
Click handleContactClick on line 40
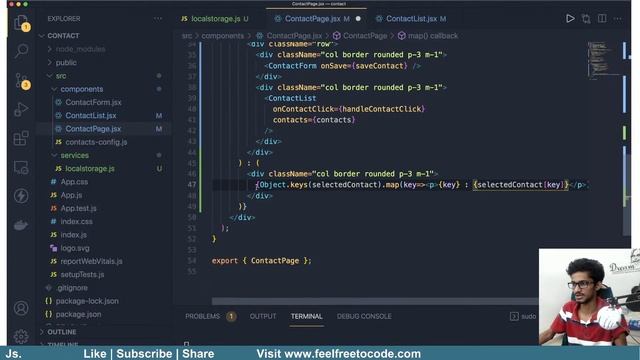(x=382, y=109)
